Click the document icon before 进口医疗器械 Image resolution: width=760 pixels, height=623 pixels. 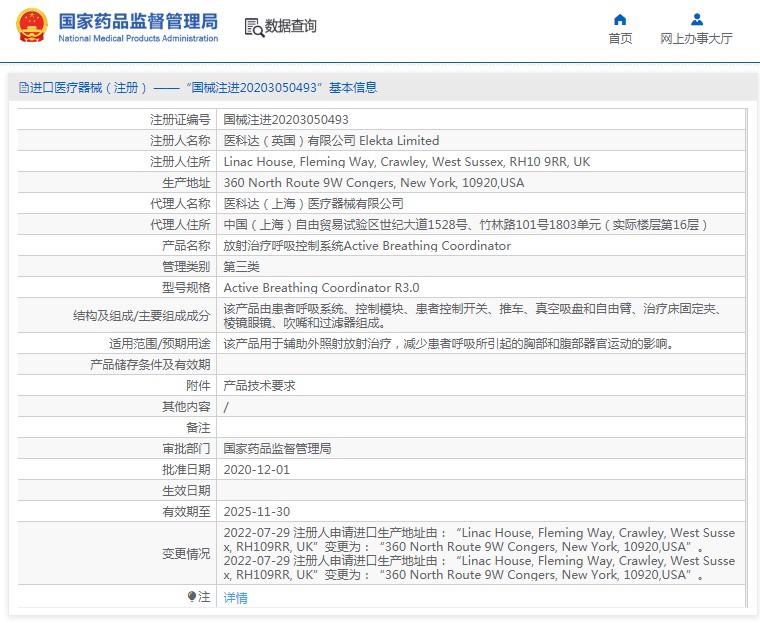point(23,88)
